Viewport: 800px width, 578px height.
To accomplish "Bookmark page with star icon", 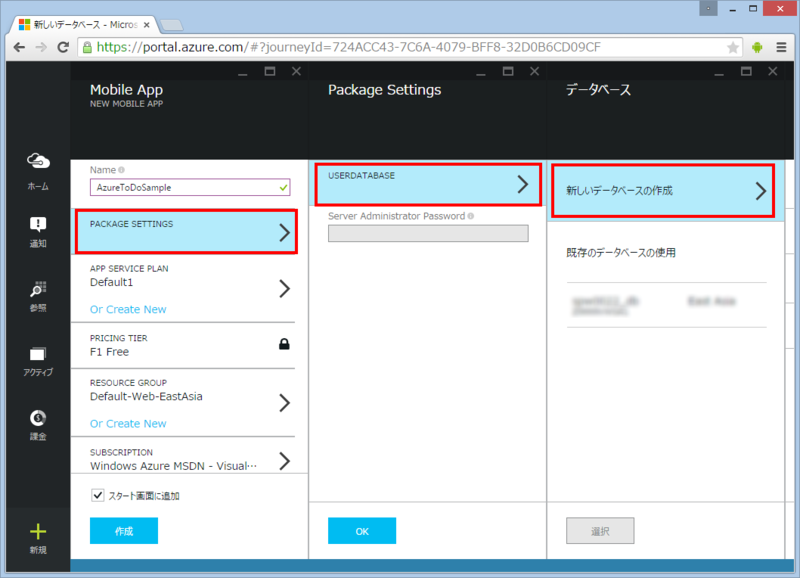I will pyautogui.click(x=733, y=47).
